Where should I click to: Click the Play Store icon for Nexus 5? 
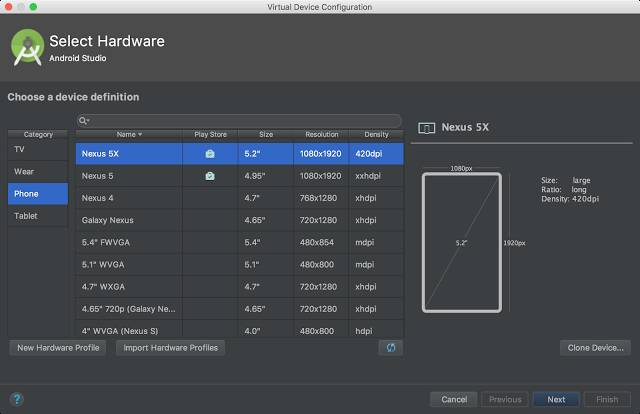pos(210,176)
